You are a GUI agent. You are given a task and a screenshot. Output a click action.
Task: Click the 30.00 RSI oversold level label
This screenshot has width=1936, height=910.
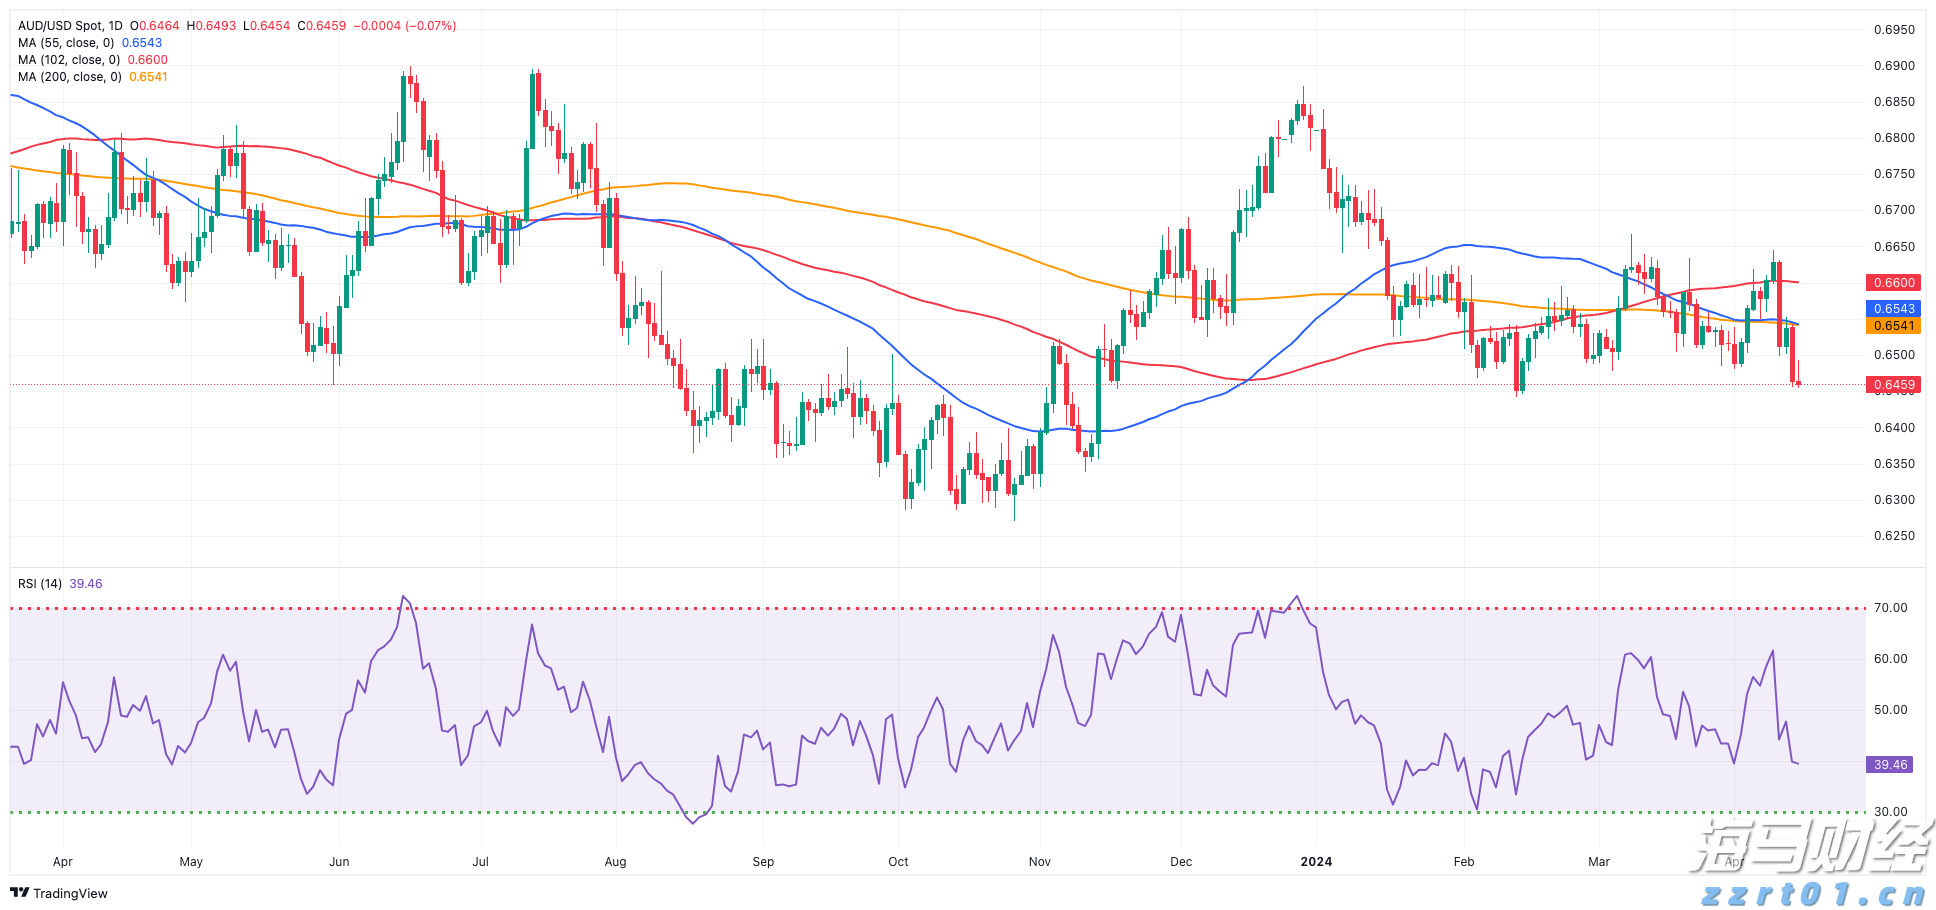point(1890,812)
